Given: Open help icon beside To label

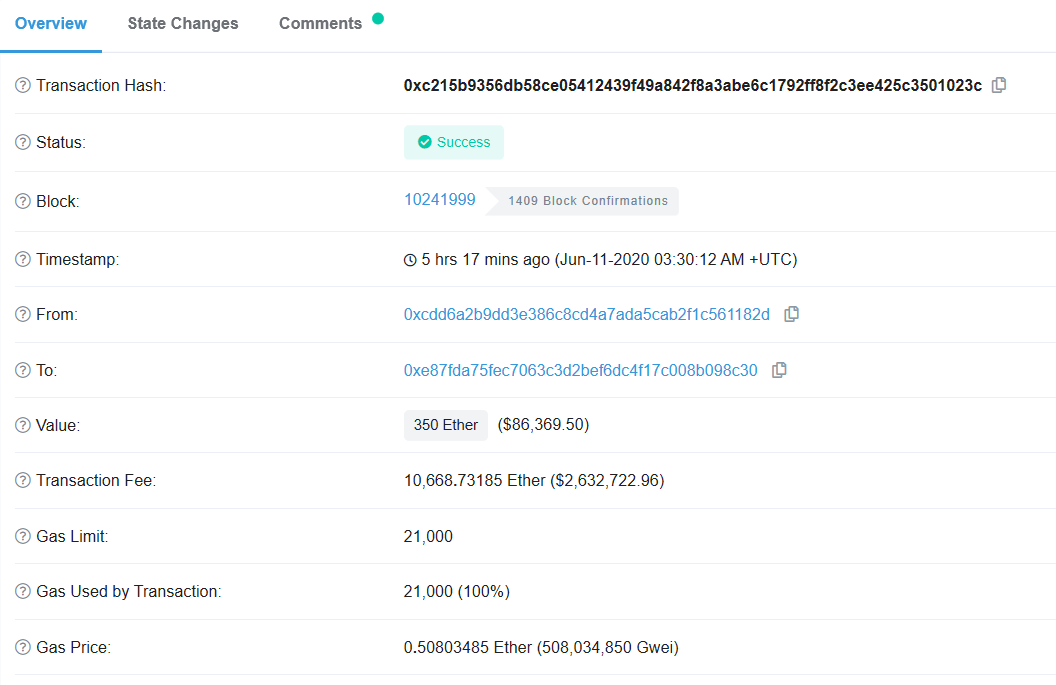Looking at the screenshot, I should tap(23, 370).
